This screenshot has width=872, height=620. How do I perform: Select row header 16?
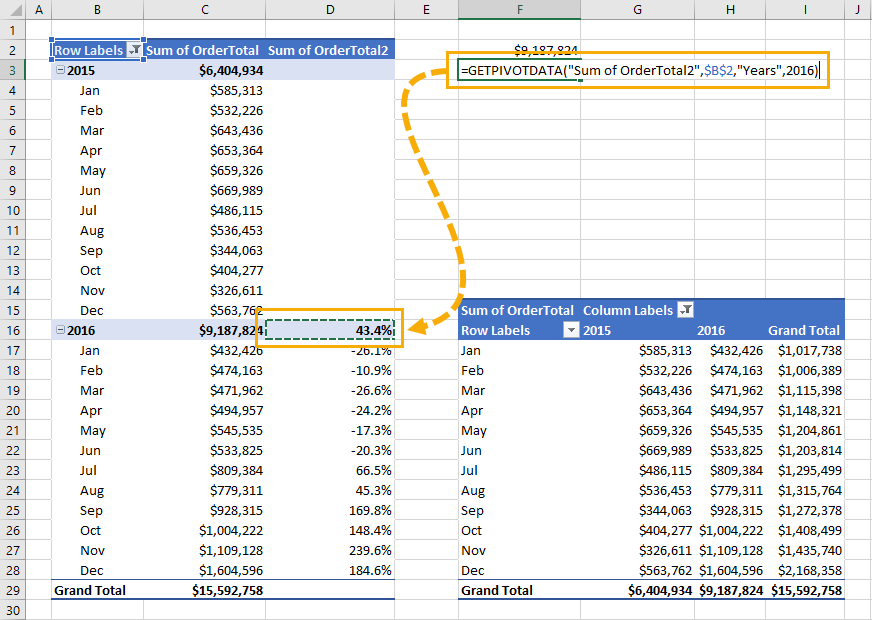coord(13,331)
